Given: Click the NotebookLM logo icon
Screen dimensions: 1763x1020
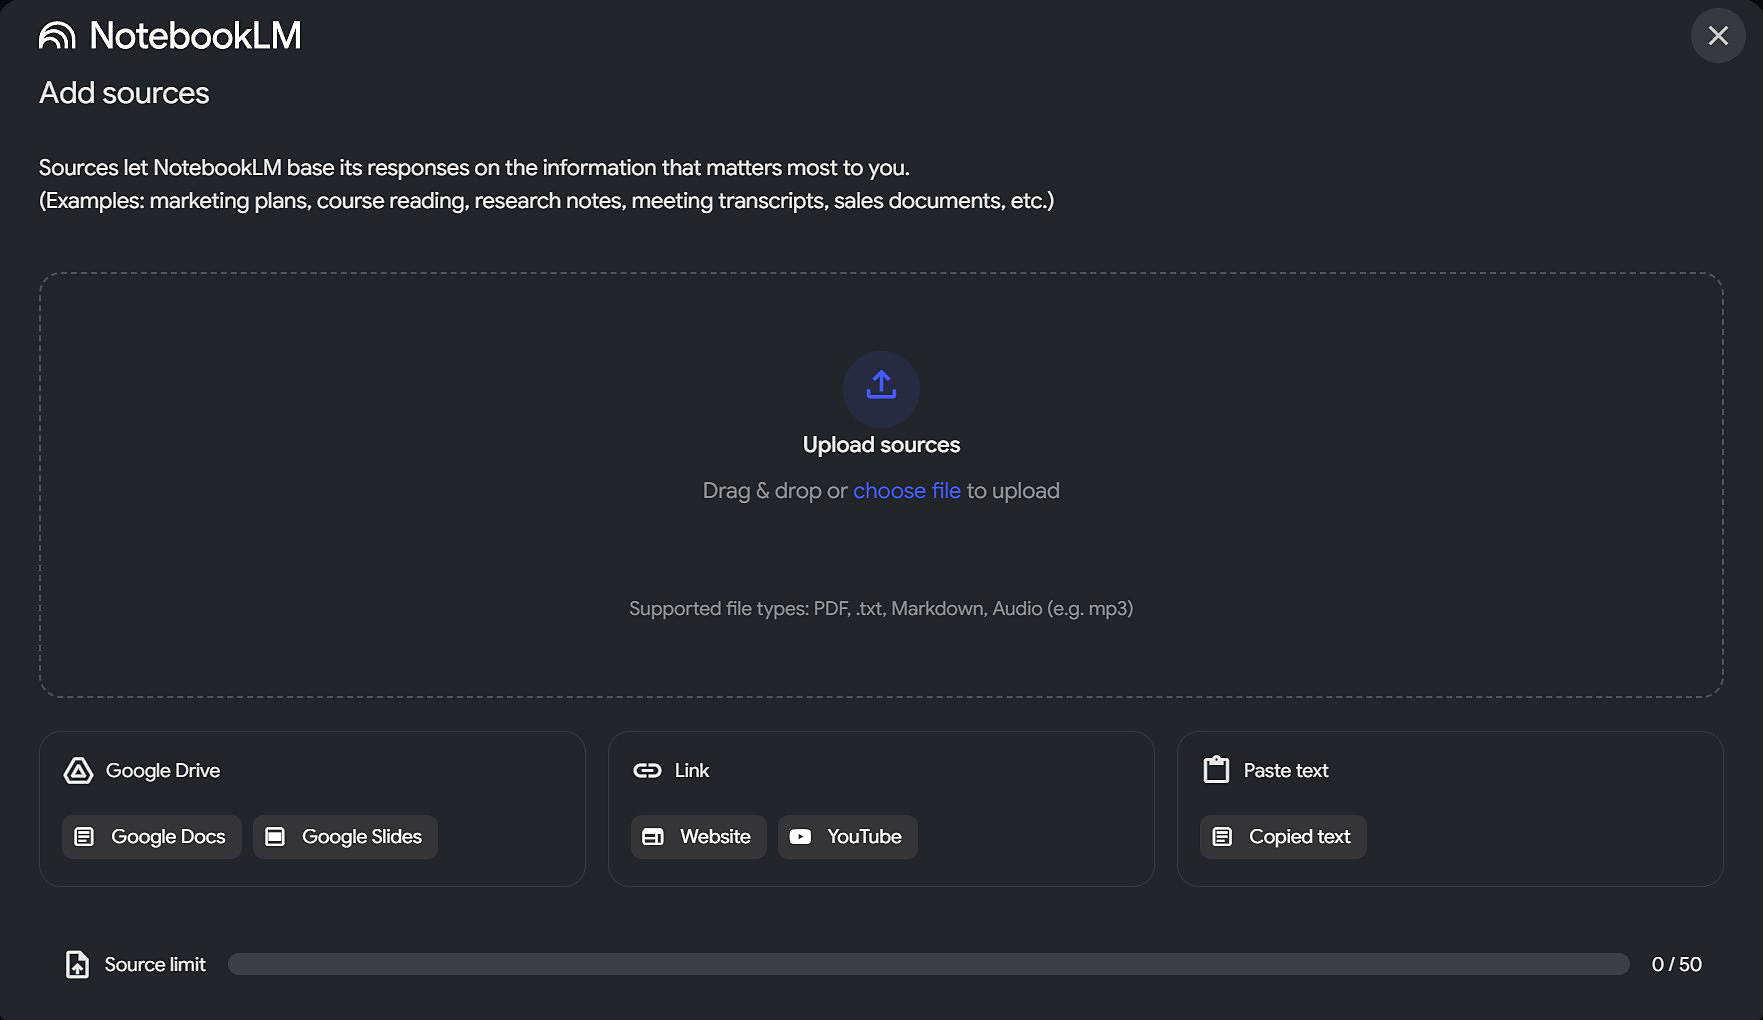Looking at the screenshot, I should click(57, 36).
